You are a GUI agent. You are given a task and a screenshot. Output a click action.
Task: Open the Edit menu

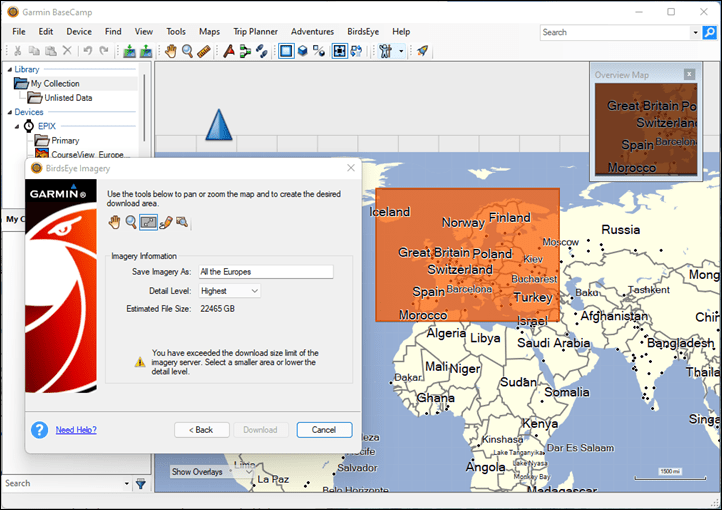click(x=46, y=31)
